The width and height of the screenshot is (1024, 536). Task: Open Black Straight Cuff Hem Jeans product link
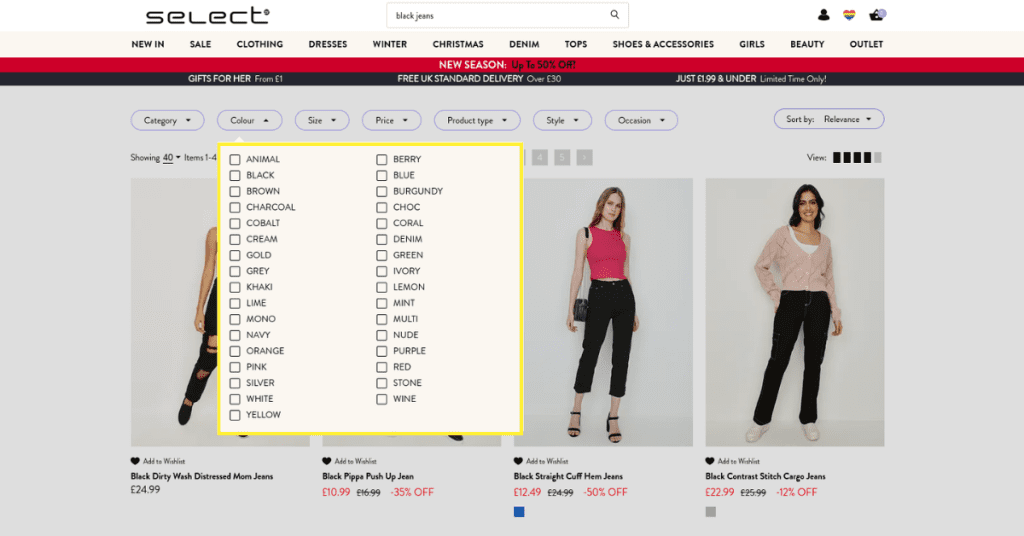point(568,477)
